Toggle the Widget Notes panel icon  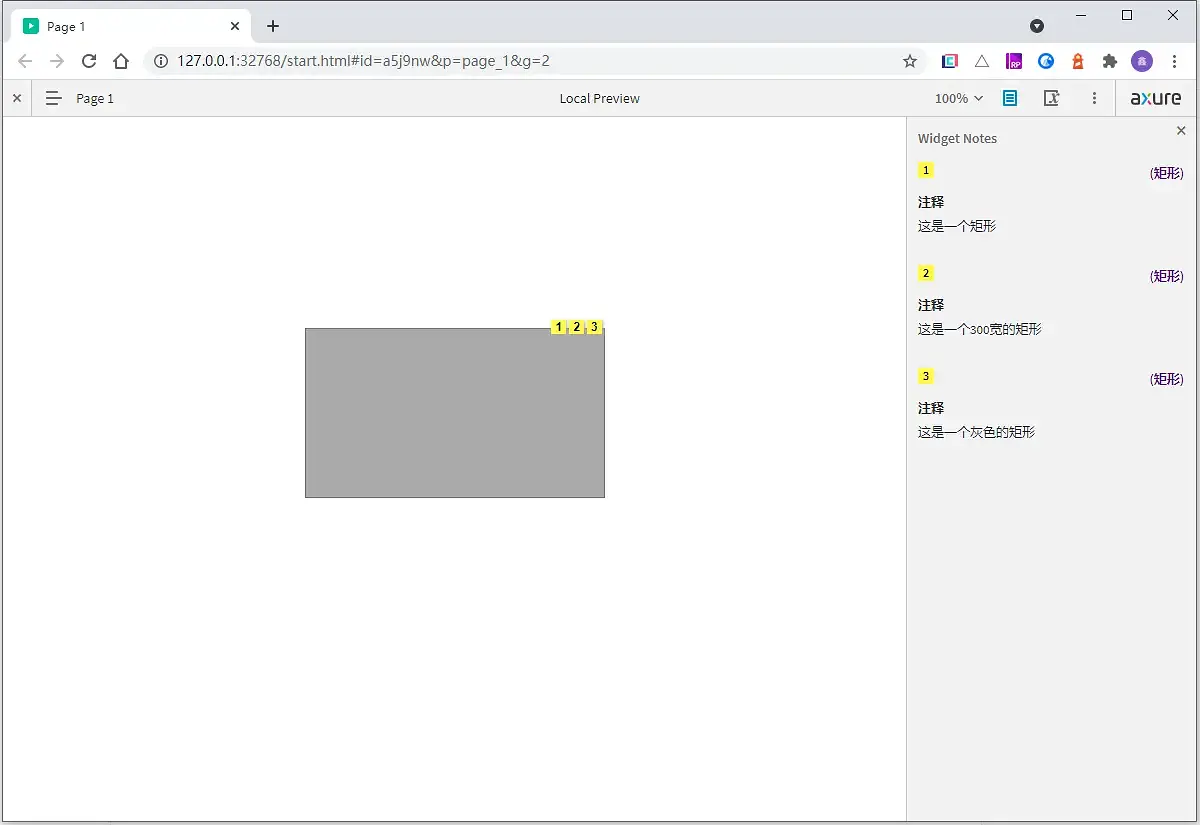(x=1010, y=98)
